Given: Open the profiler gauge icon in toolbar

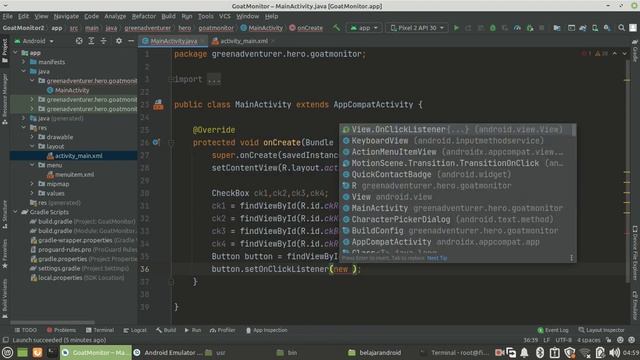Looking at the screenshot, I should (517, 28).
